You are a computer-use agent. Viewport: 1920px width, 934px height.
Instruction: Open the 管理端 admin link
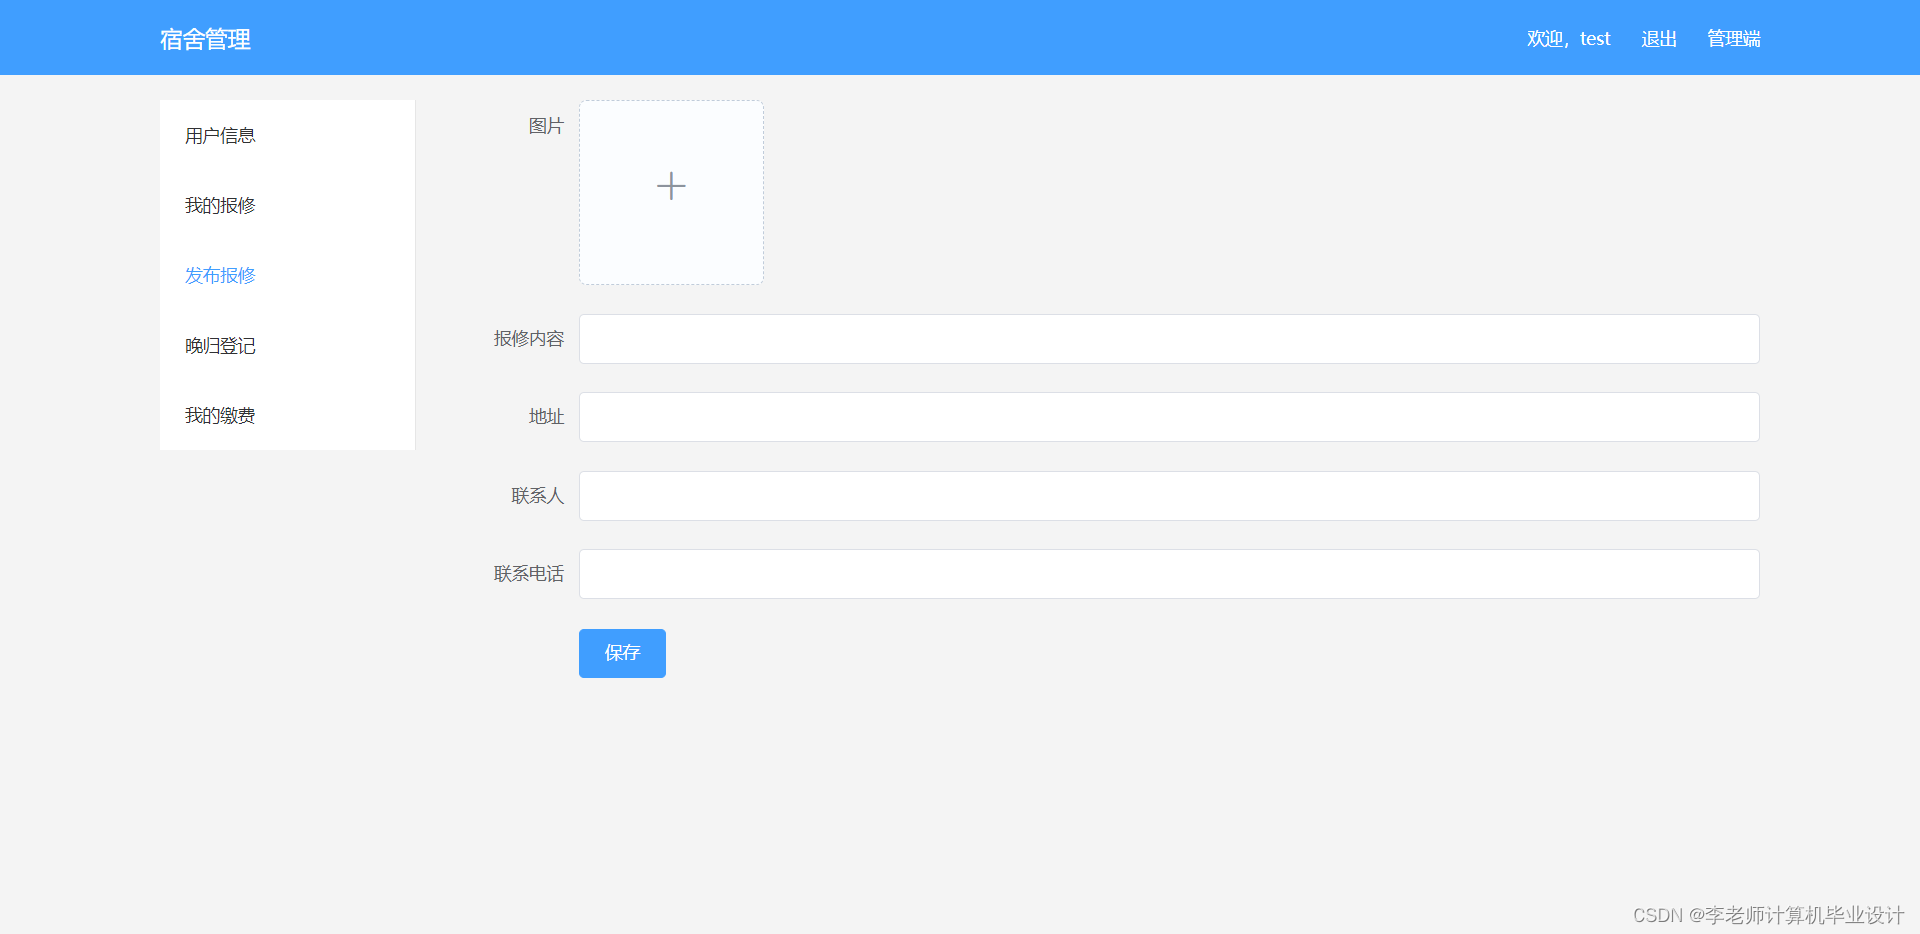coord(1733,38)
